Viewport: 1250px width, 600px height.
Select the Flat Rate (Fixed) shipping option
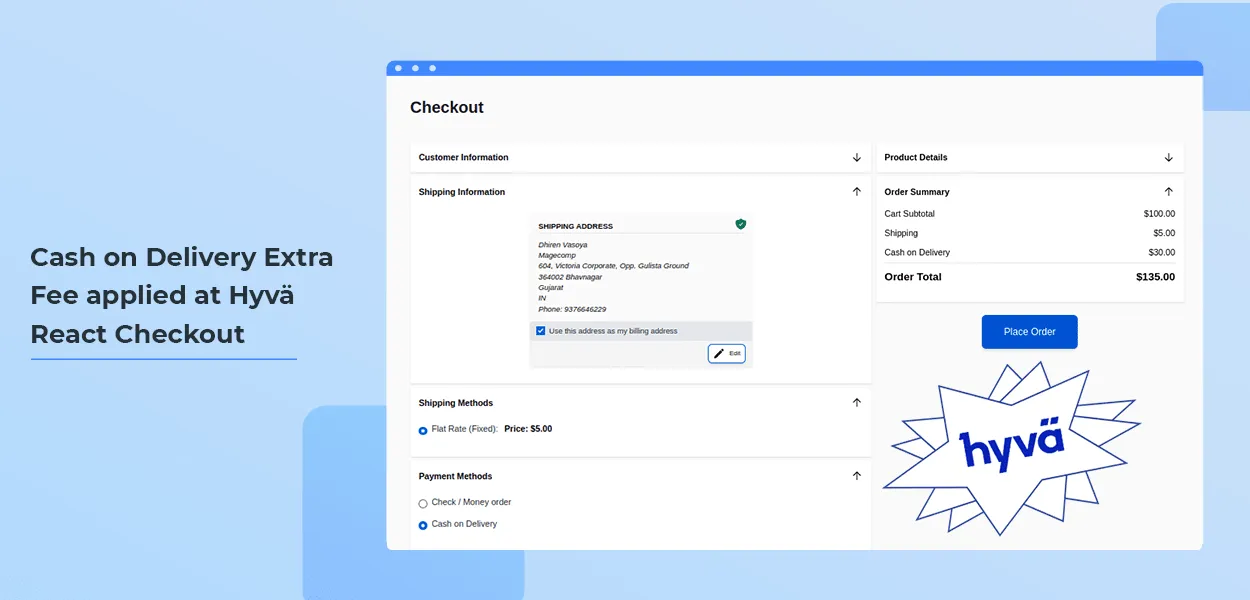pos(423,430)
